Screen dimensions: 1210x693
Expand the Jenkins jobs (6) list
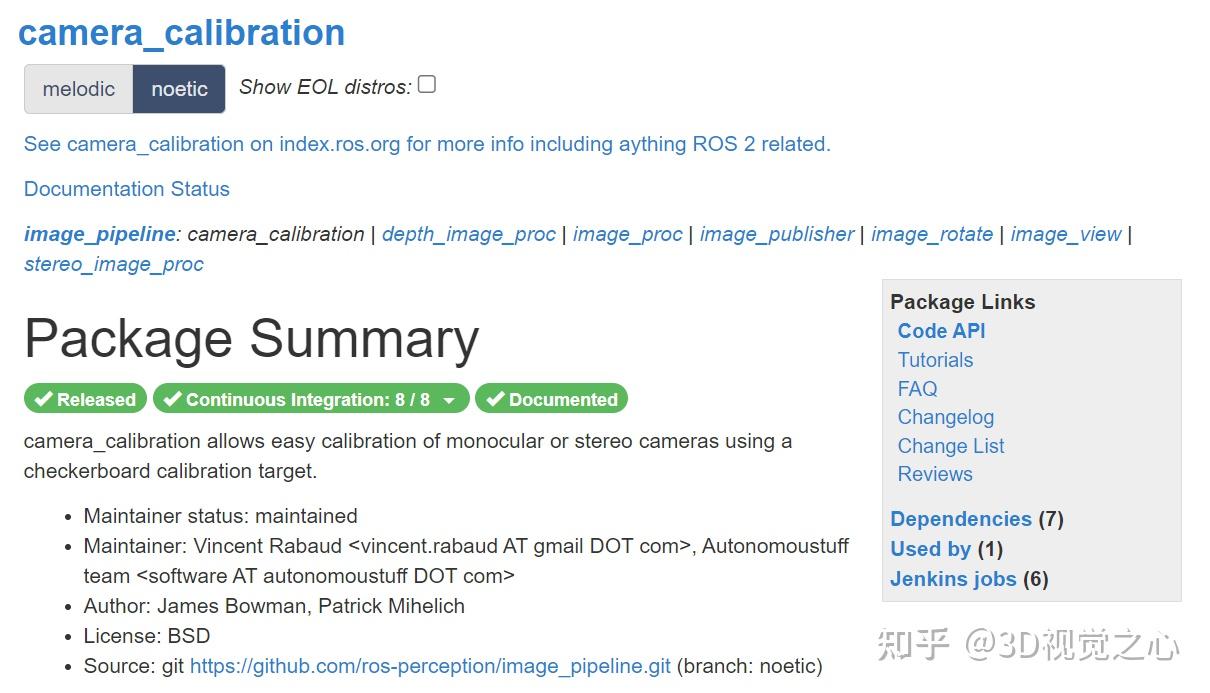pos(952,579)
